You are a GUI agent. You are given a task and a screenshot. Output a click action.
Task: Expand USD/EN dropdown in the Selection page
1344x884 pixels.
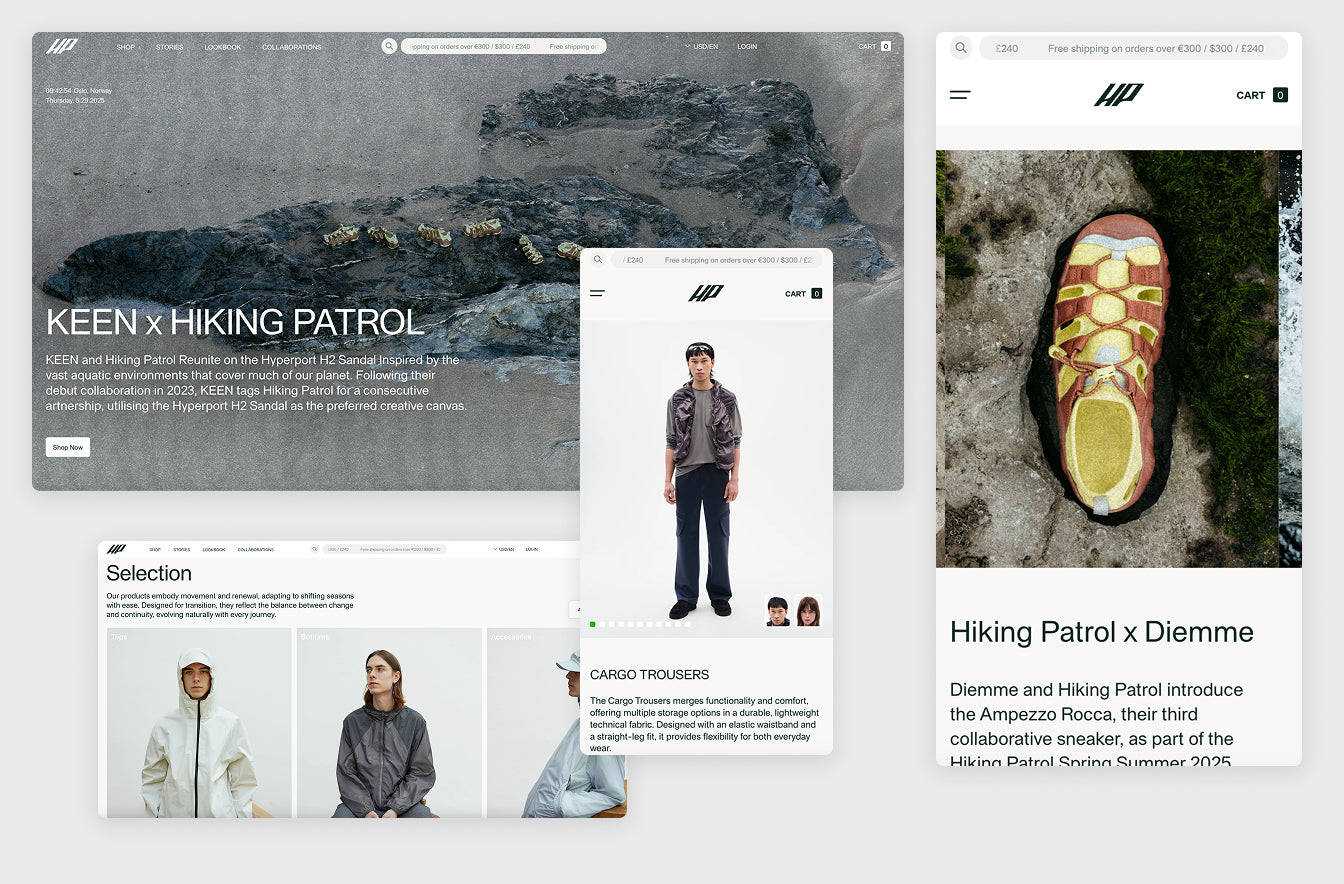[504, 549]
